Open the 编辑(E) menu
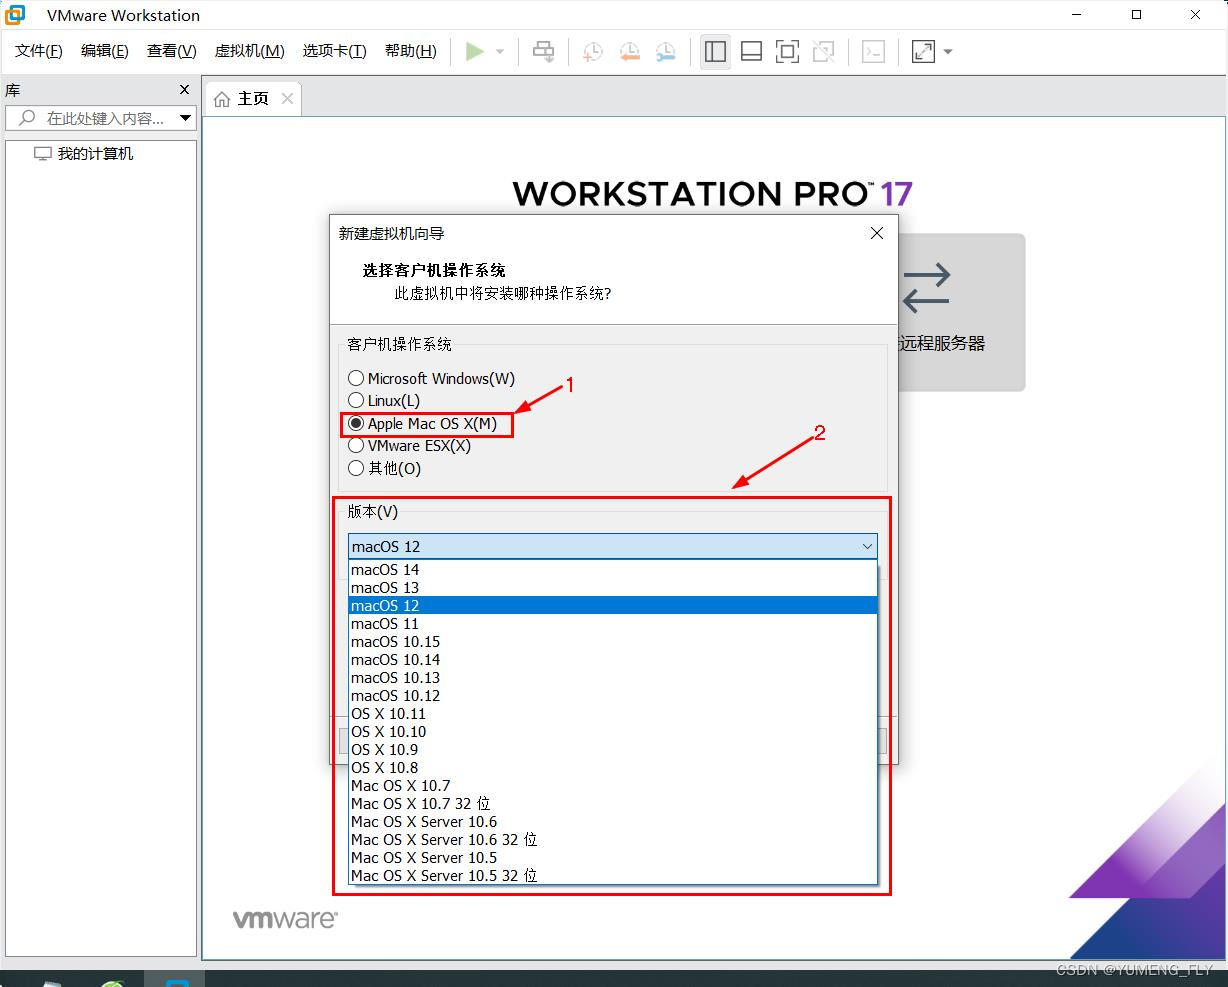 click(104, 51)
